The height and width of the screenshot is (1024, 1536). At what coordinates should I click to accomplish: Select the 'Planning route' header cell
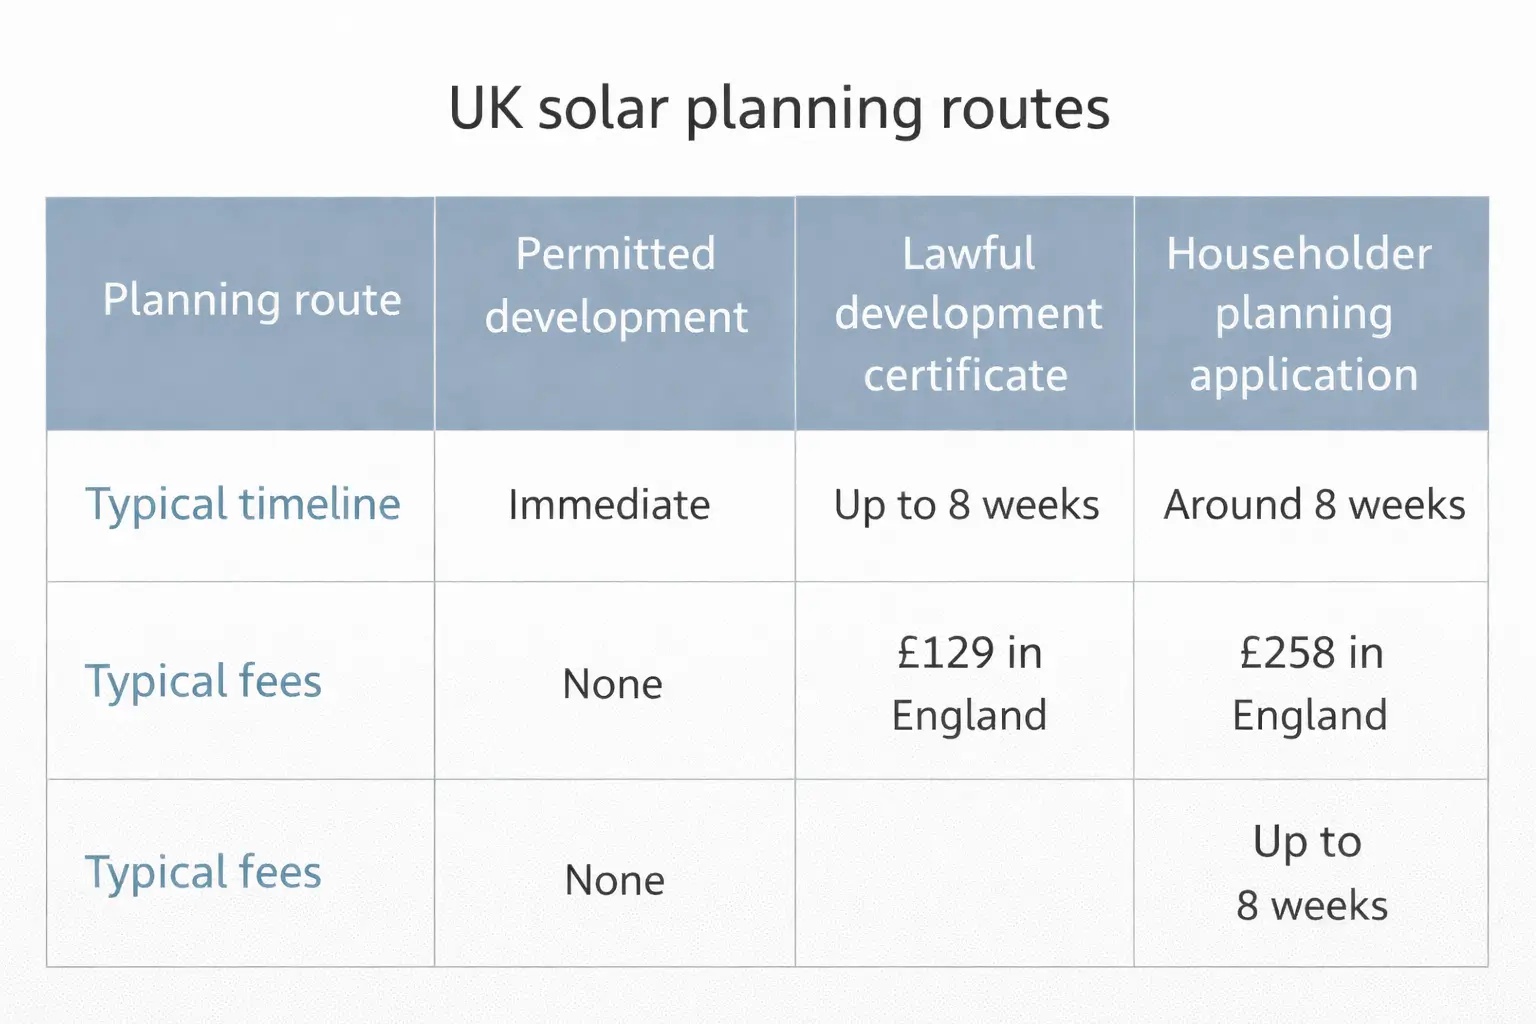[x=251, y=300]
